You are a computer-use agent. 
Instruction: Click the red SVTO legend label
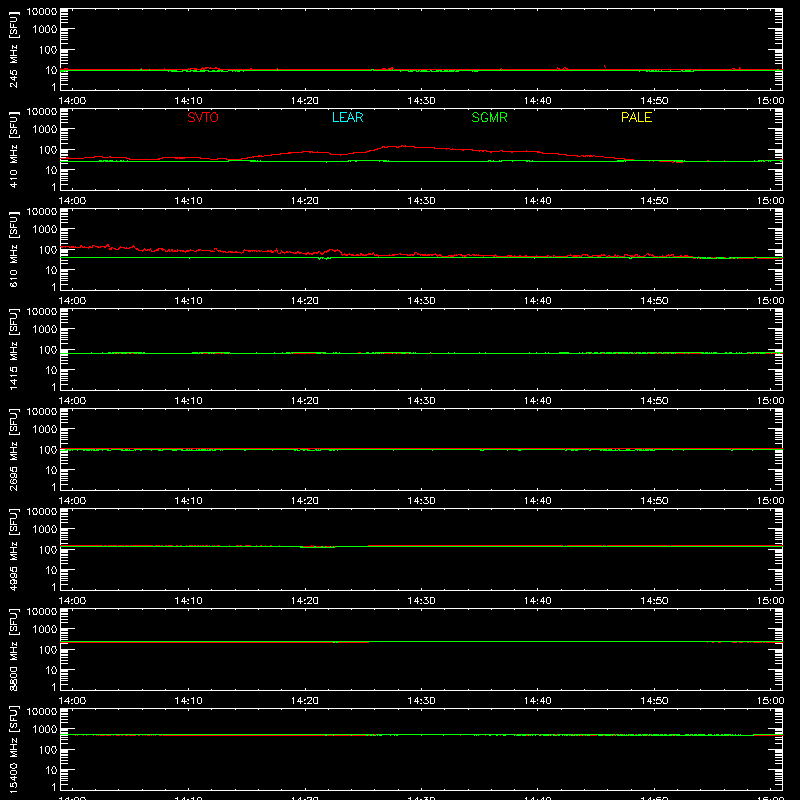pyautogui.click(x=203, y=117)
